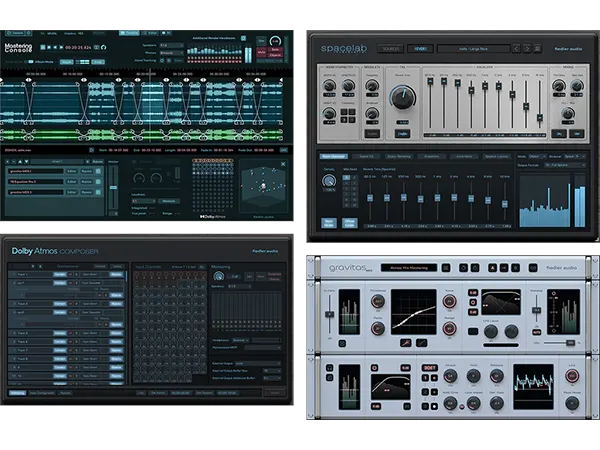Viewport: 600px width, 450px height.
Task: Click the In Gain slider in Gravitas
Action: tap(329, 314)
